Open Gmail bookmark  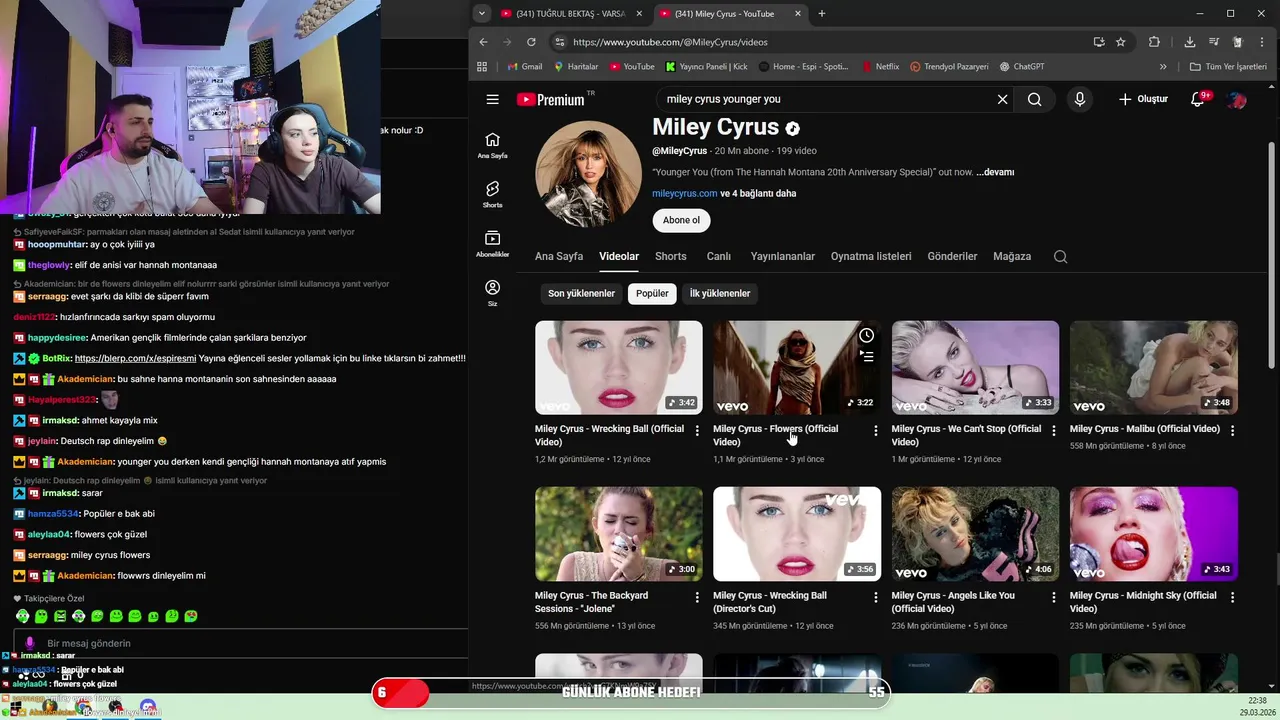[525, 67]
